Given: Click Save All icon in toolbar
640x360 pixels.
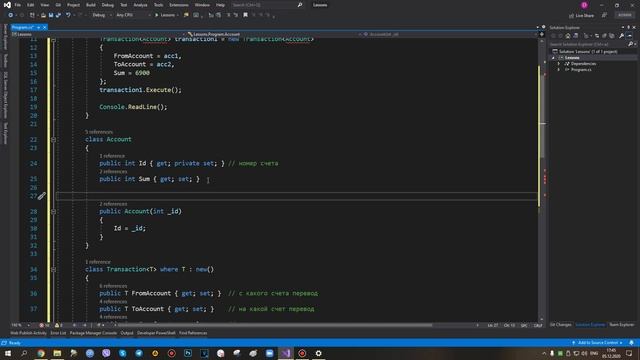Looking at the screenshot, I should click(x=58, y=15).
